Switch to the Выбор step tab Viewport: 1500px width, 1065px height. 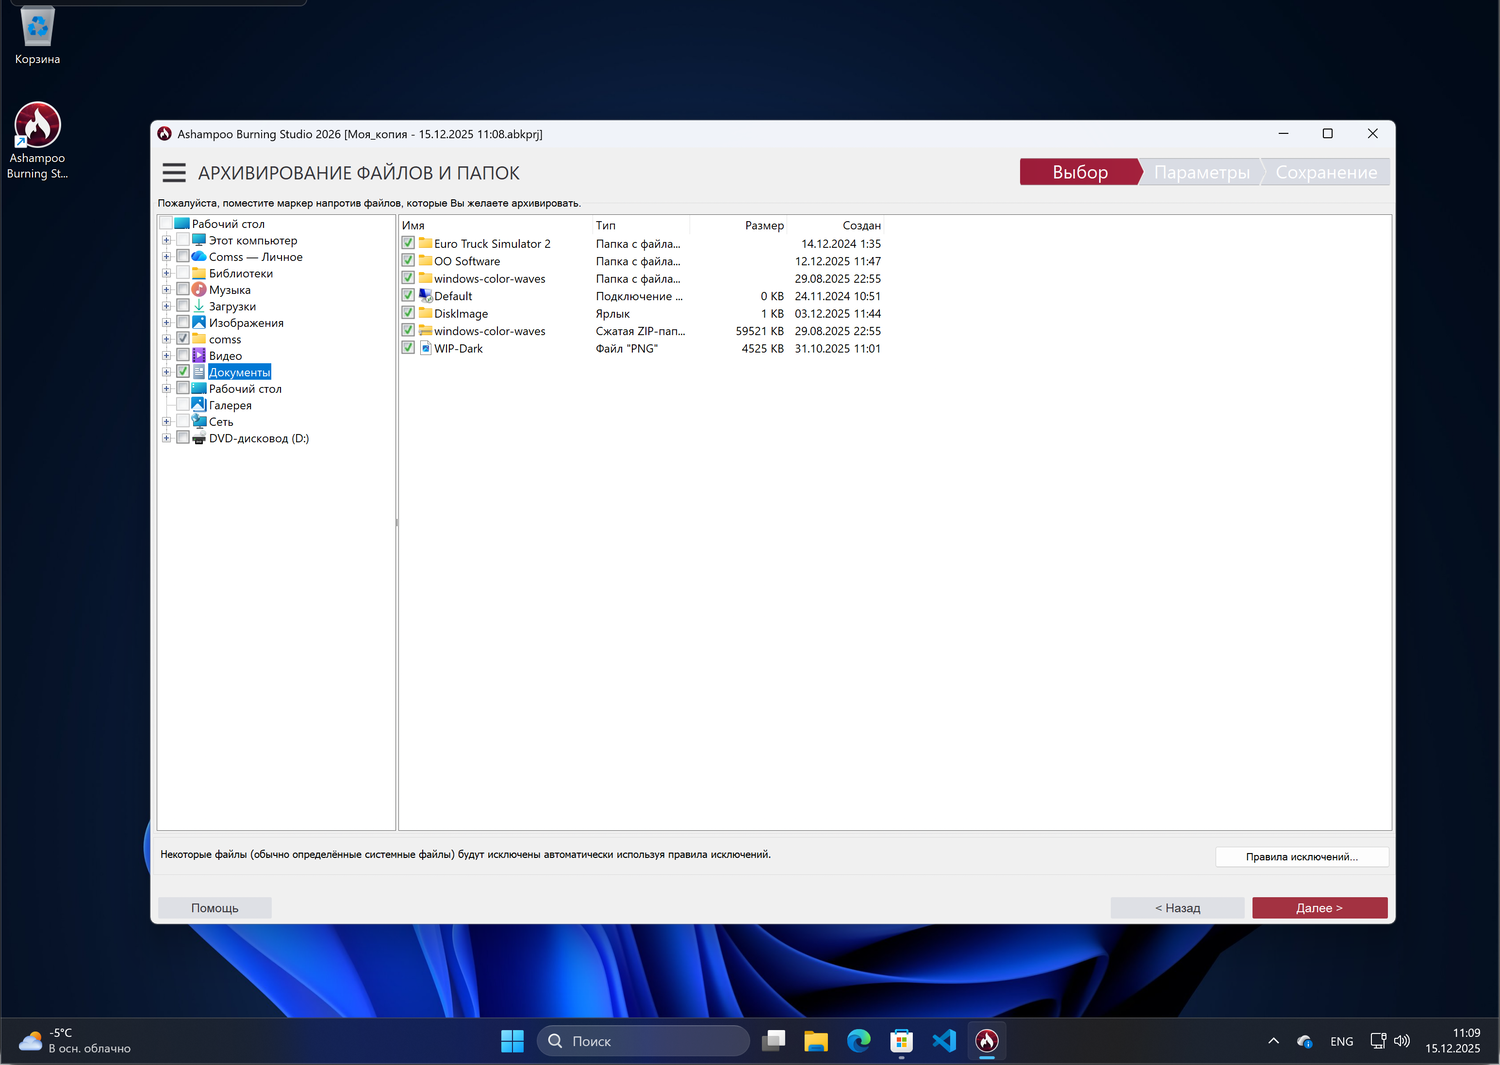point(1080,172)
